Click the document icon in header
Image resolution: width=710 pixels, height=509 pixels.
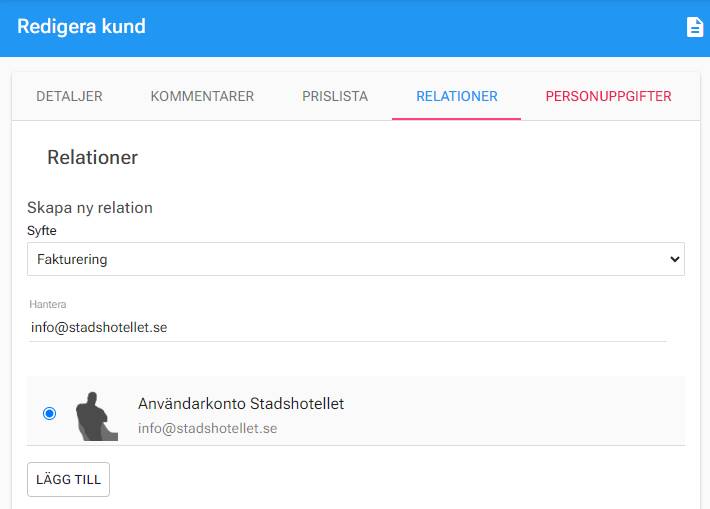pyautogui.click(x=695, y=27)
